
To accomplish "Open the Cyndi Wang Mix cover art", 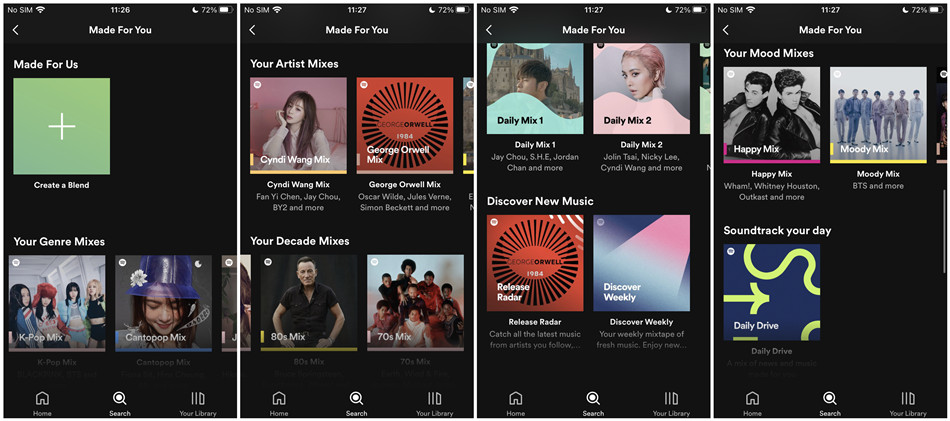I will click(299, 125).
